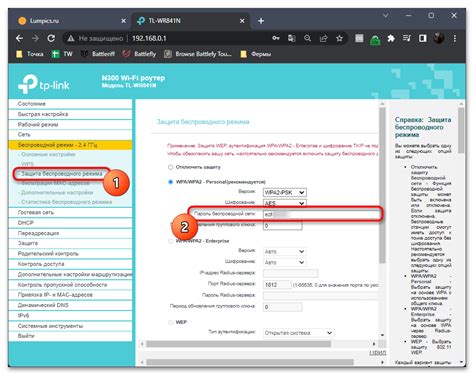Open the Сеть menu
Image resolution: width=474 pixels, height=375 pixels.
(x=70, y=134)
